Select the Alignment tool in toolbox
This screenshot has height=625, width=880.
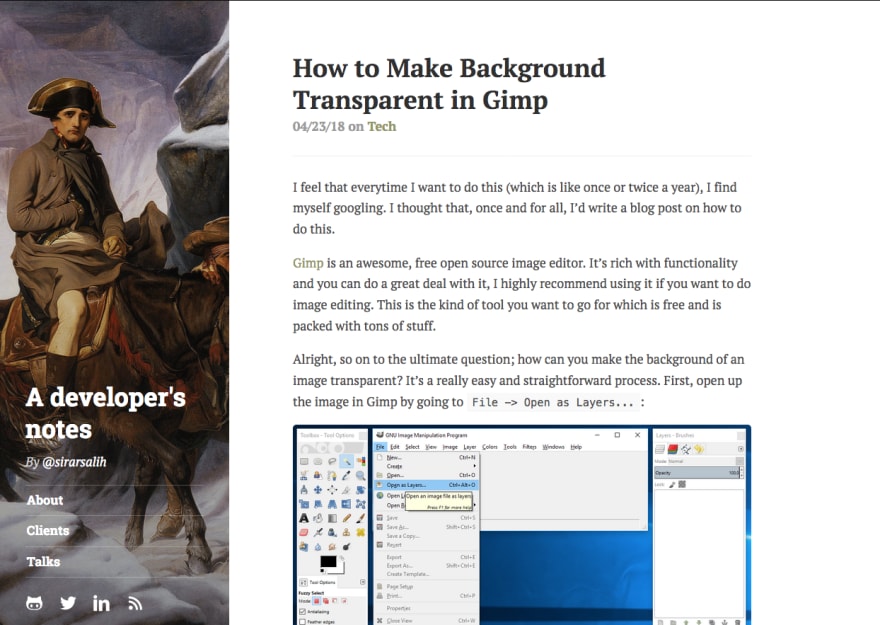click(x=332, y=490)
